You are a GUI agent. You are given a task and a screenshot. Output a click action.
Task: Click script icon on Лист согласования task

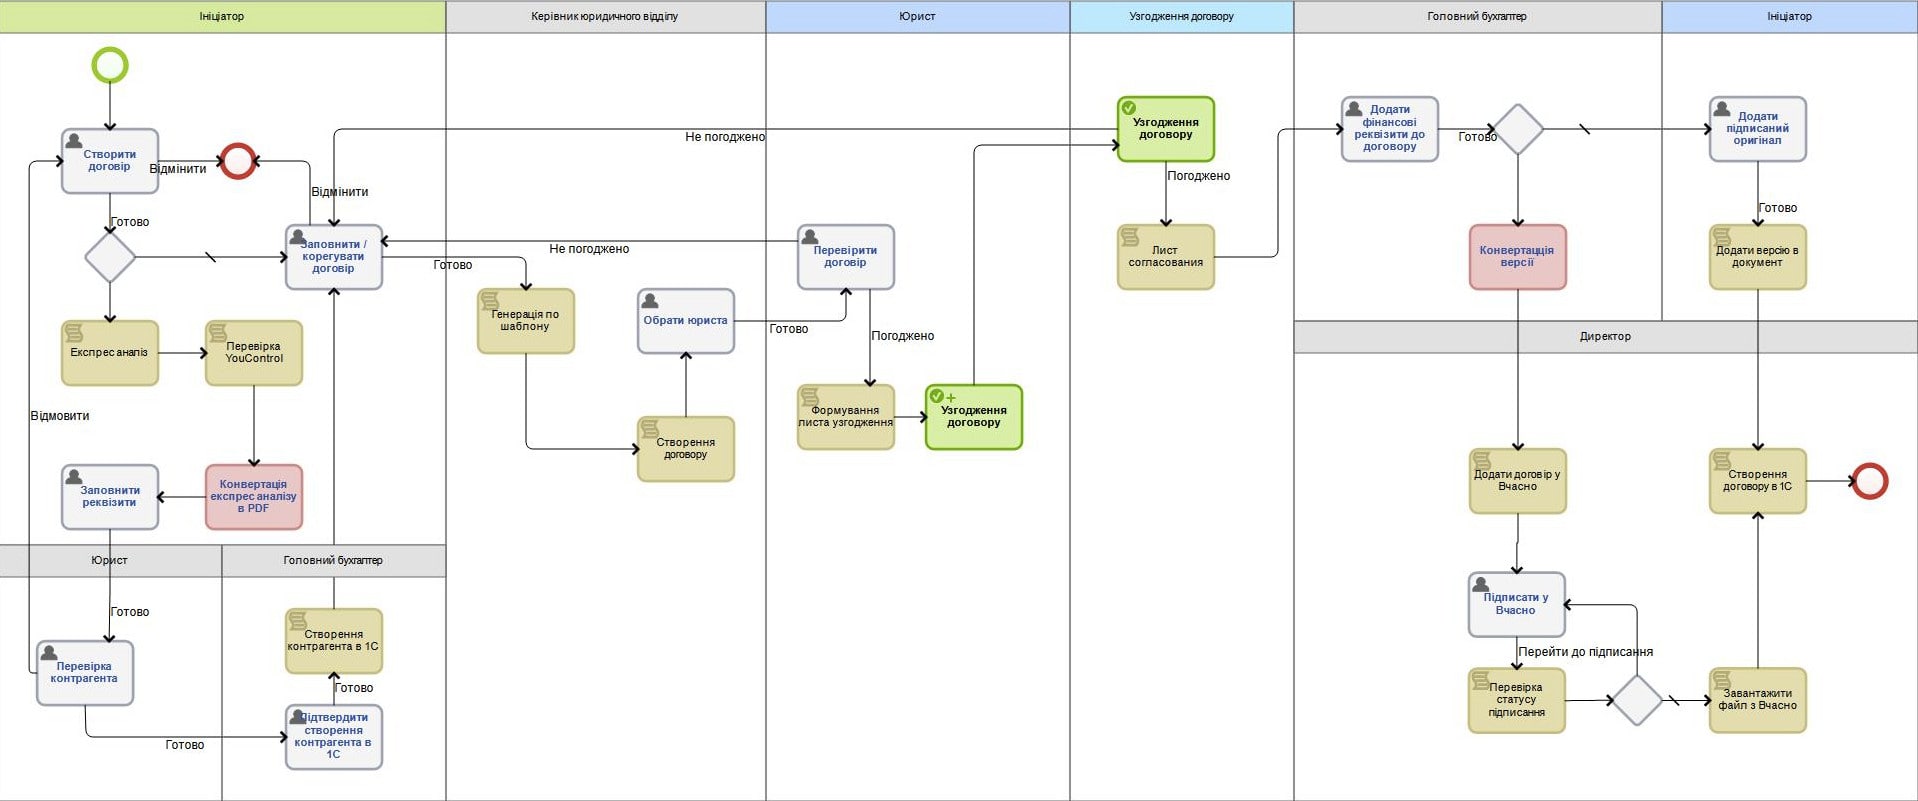[x=1130, y=237]
